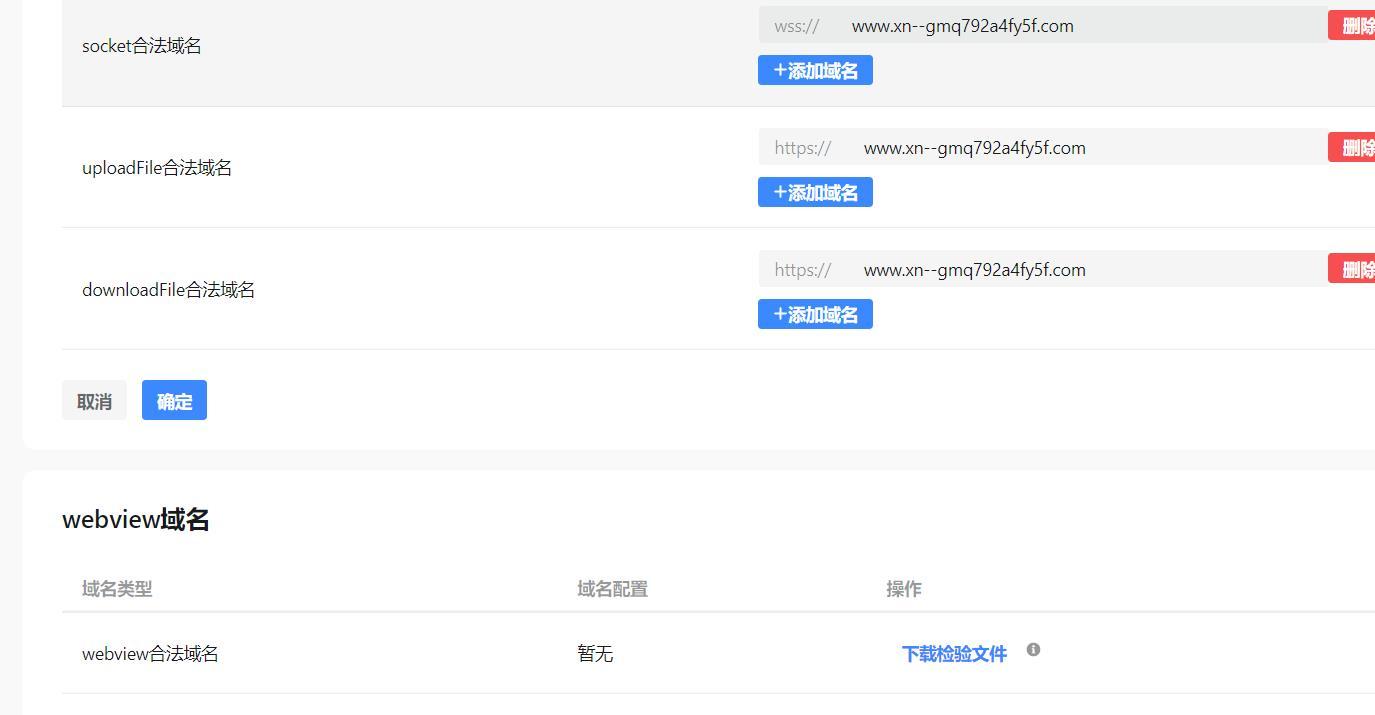Add a domain under socket合法域名

point(815,71)
